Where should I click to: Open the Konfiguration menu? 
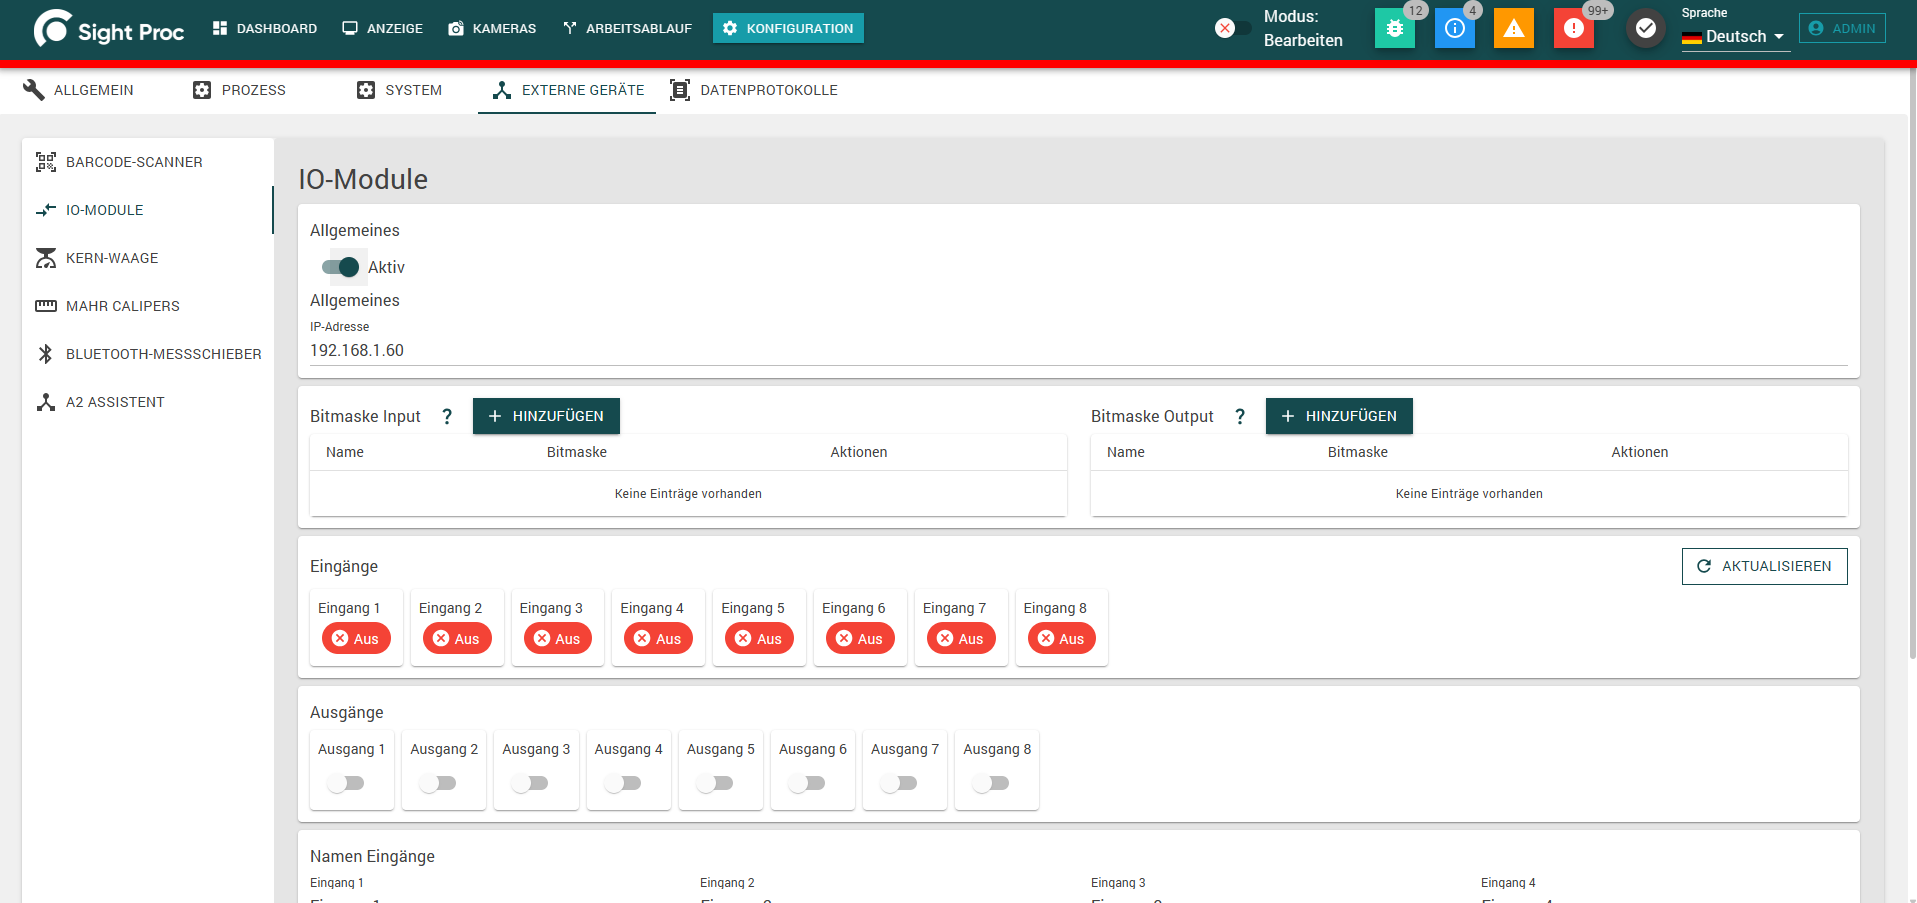pos(788,28)
